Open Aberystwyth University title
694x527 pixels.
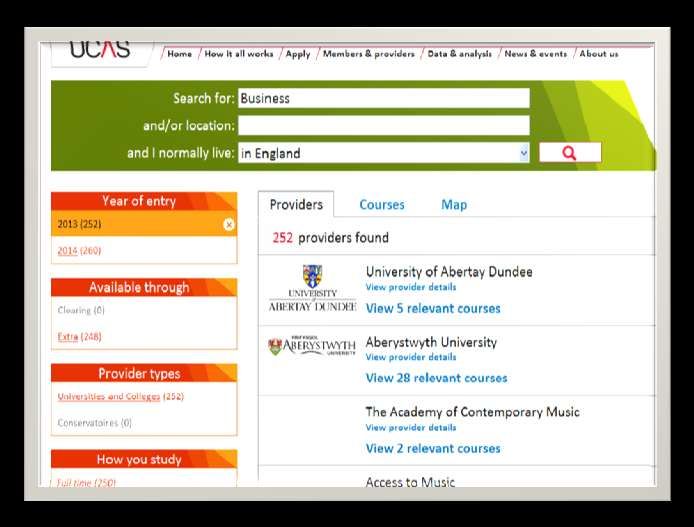point(431,342)
